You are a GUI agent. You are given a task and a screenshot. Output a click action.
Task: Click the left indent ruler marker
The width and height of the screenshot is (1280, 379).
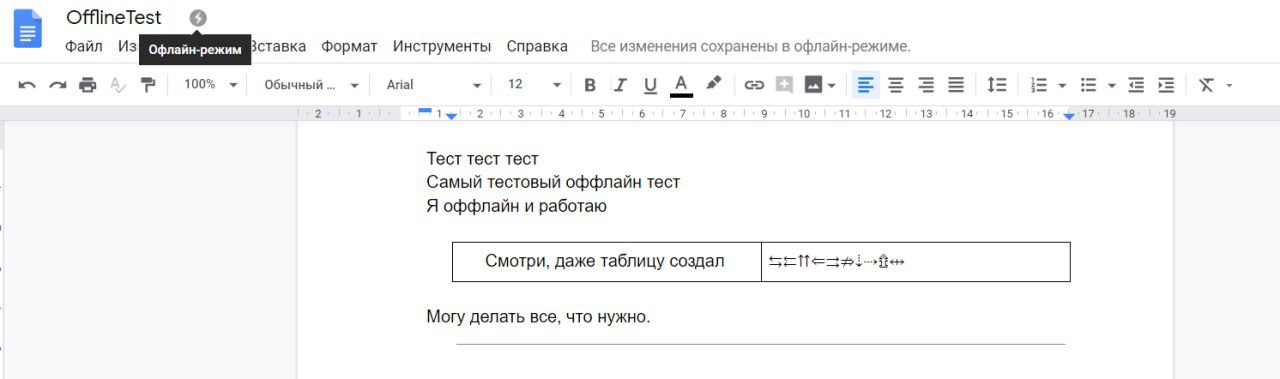click(451, 117)
